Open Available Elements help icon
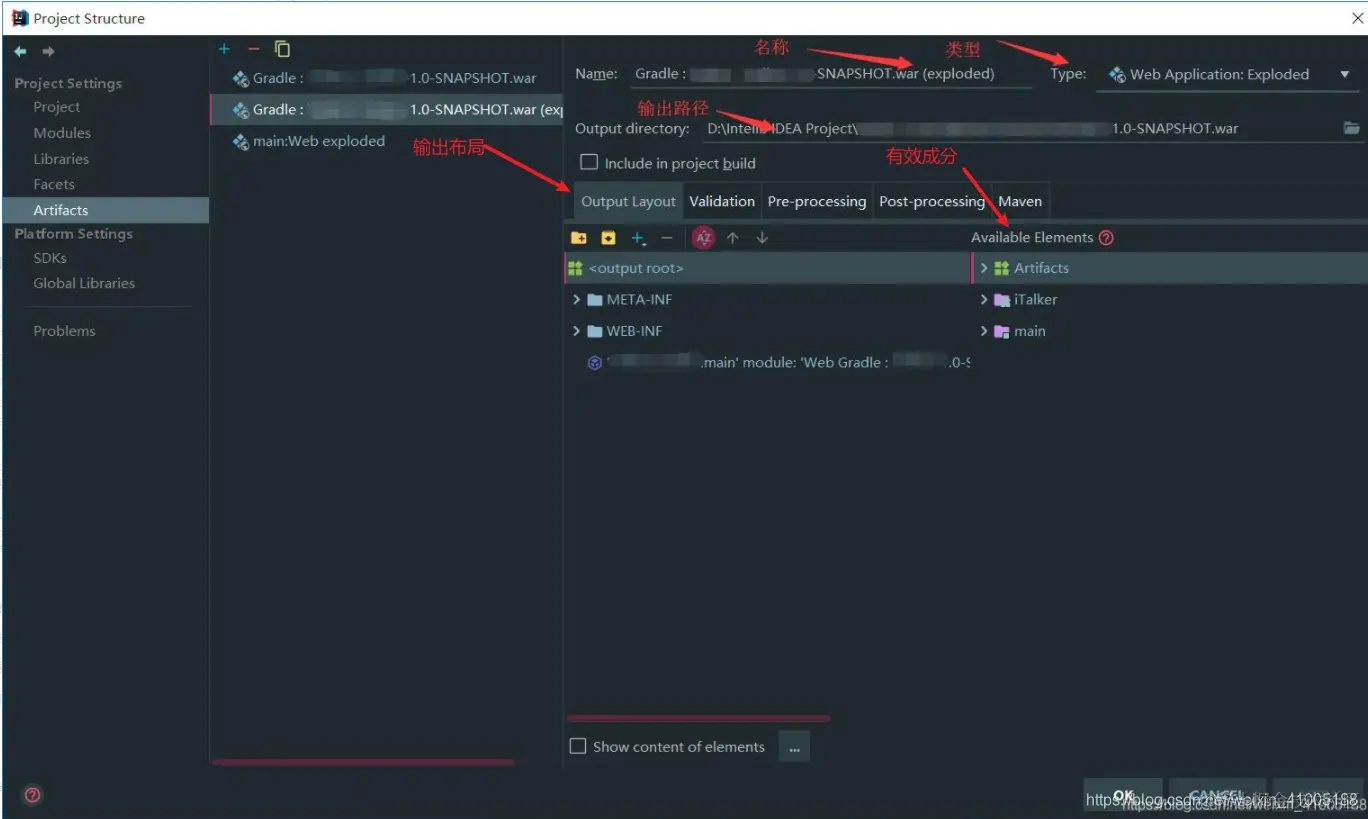 click(1105, 238)
